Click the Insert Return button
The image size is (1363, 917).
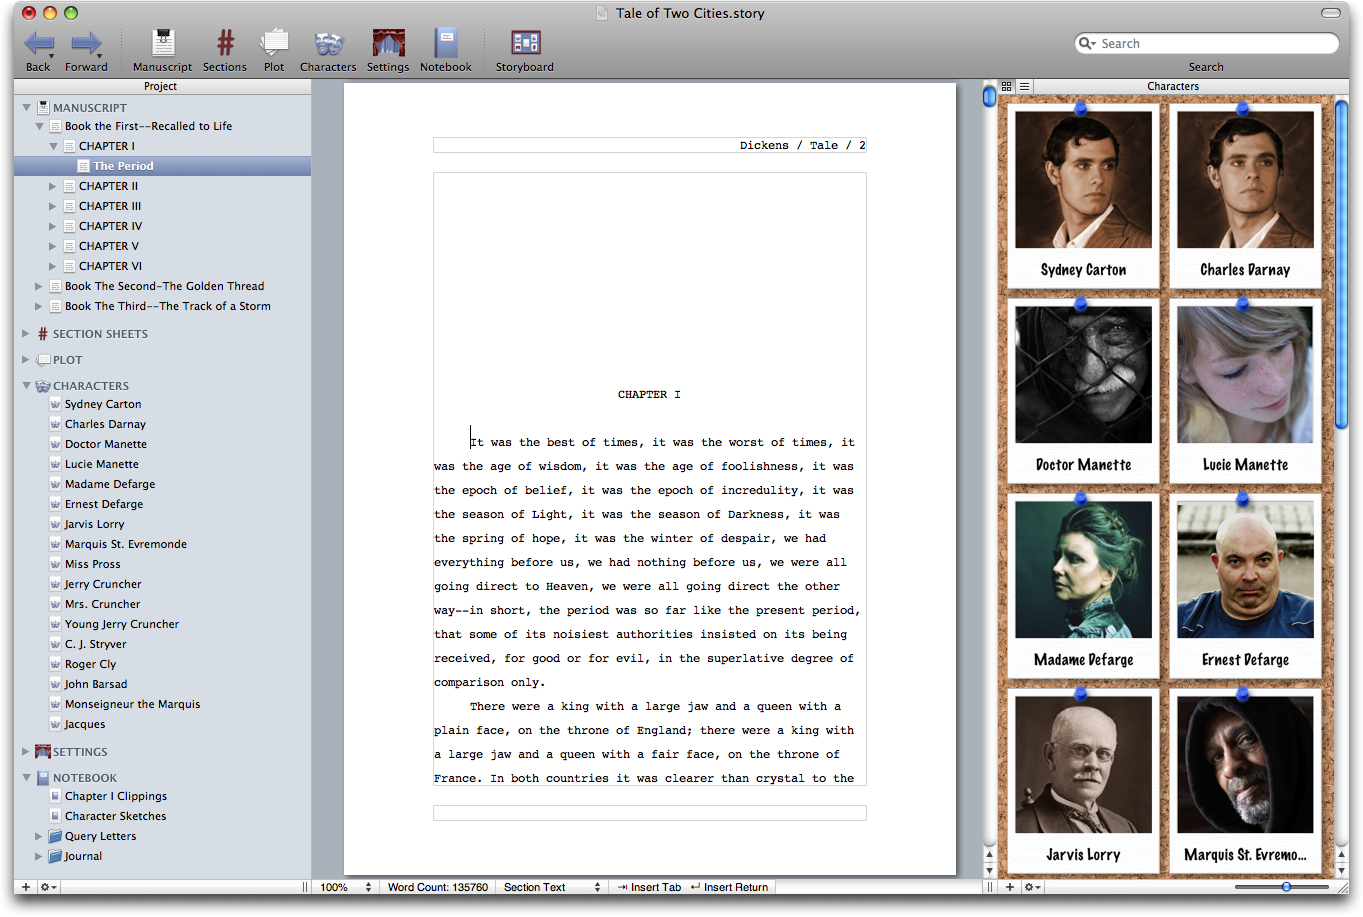pos(729,887)
